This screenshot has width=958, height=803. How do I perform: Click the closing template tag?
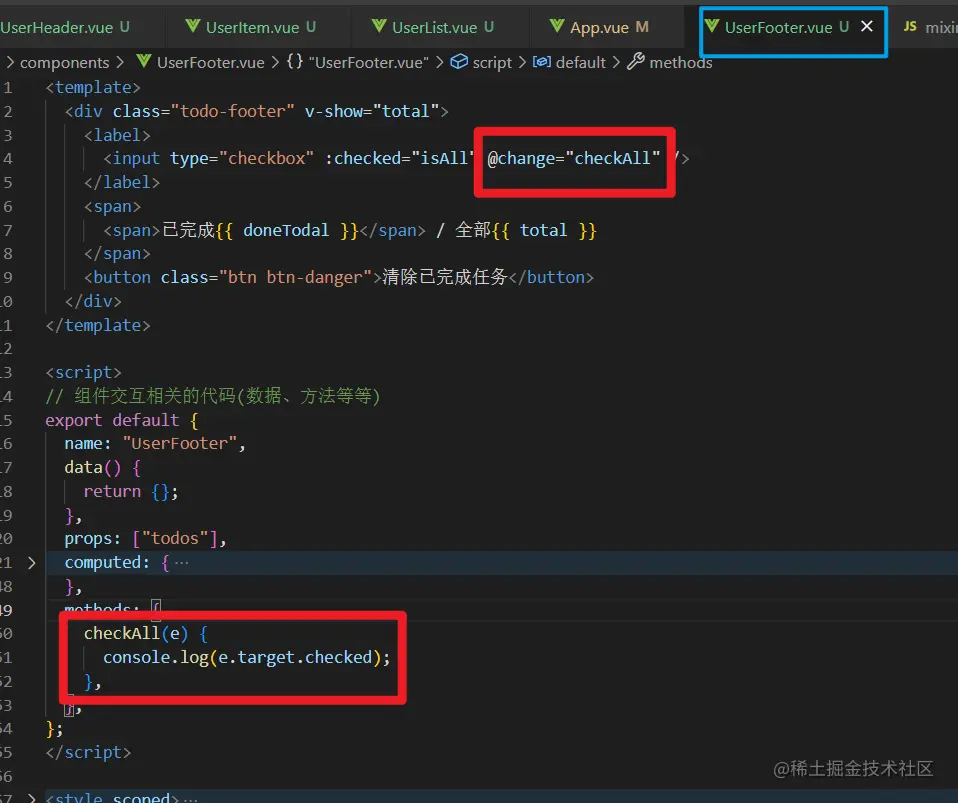(x=98, y=325)
